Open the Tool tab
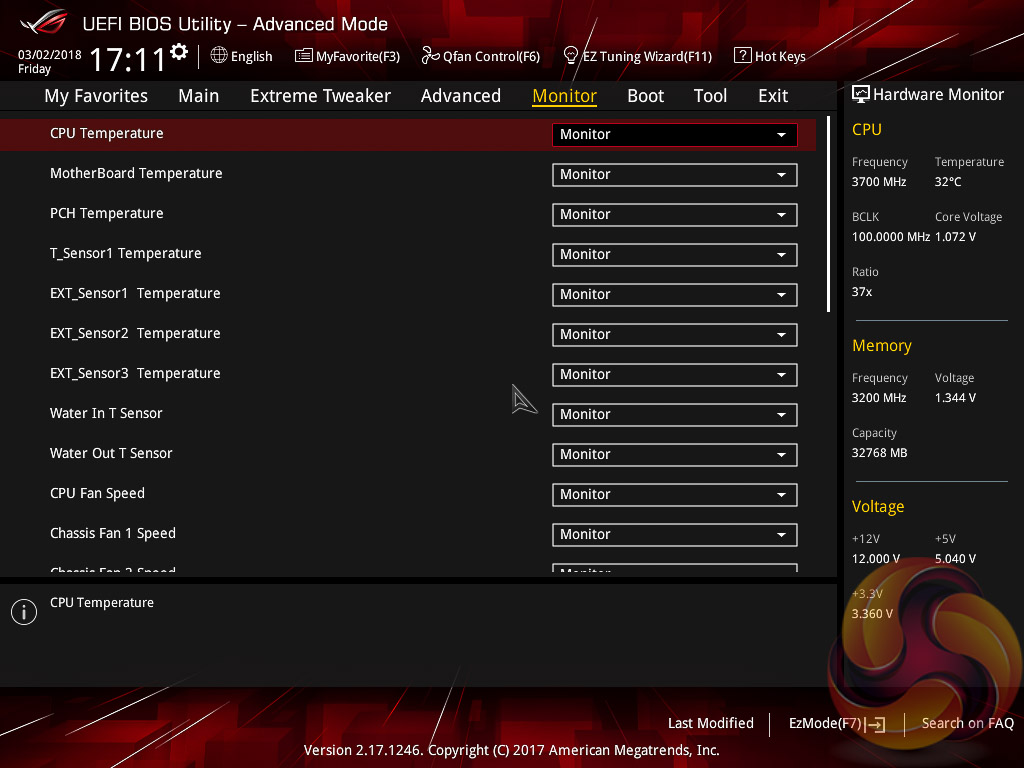Viewport: 1024px width, 768px height. click(x=710, y=96)
